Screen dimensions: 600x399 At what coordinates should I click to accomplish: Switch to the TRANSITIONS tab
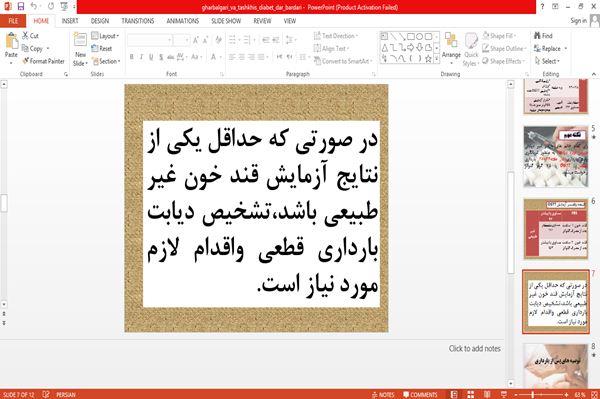click(x=138, y=21)
